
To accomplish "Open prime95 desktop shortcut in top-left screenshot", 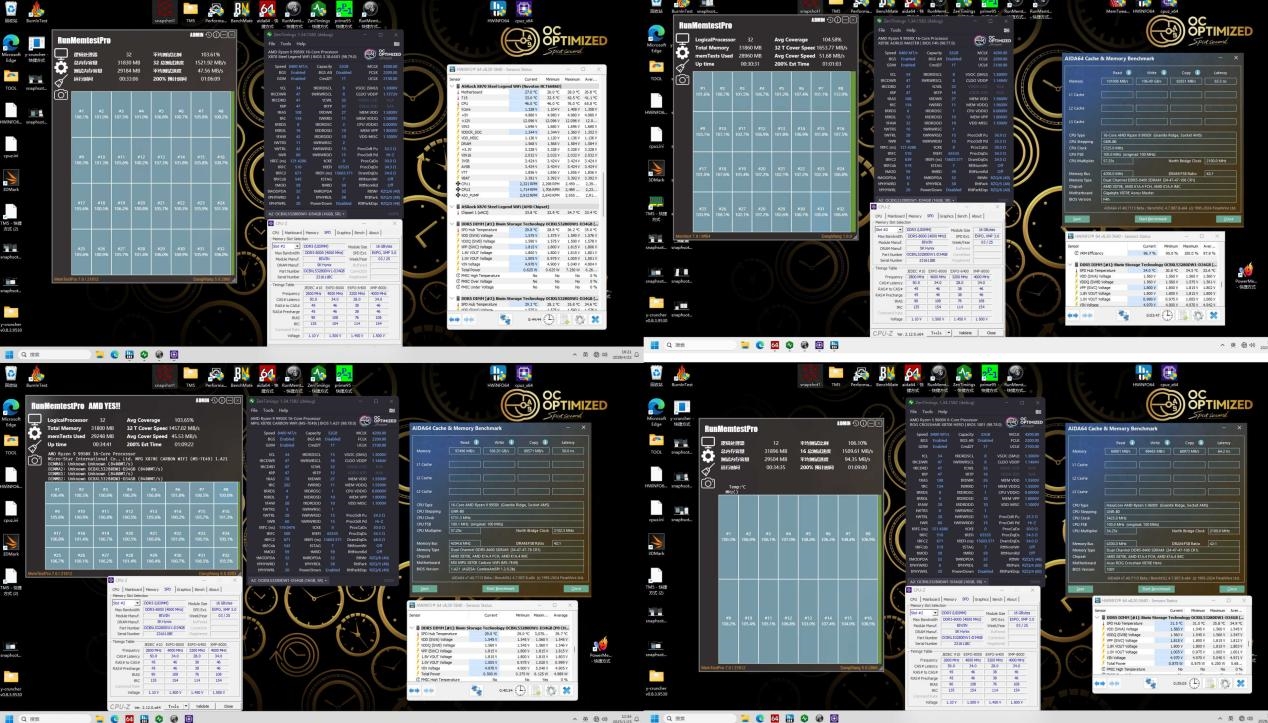I will [x=343, y=11].
